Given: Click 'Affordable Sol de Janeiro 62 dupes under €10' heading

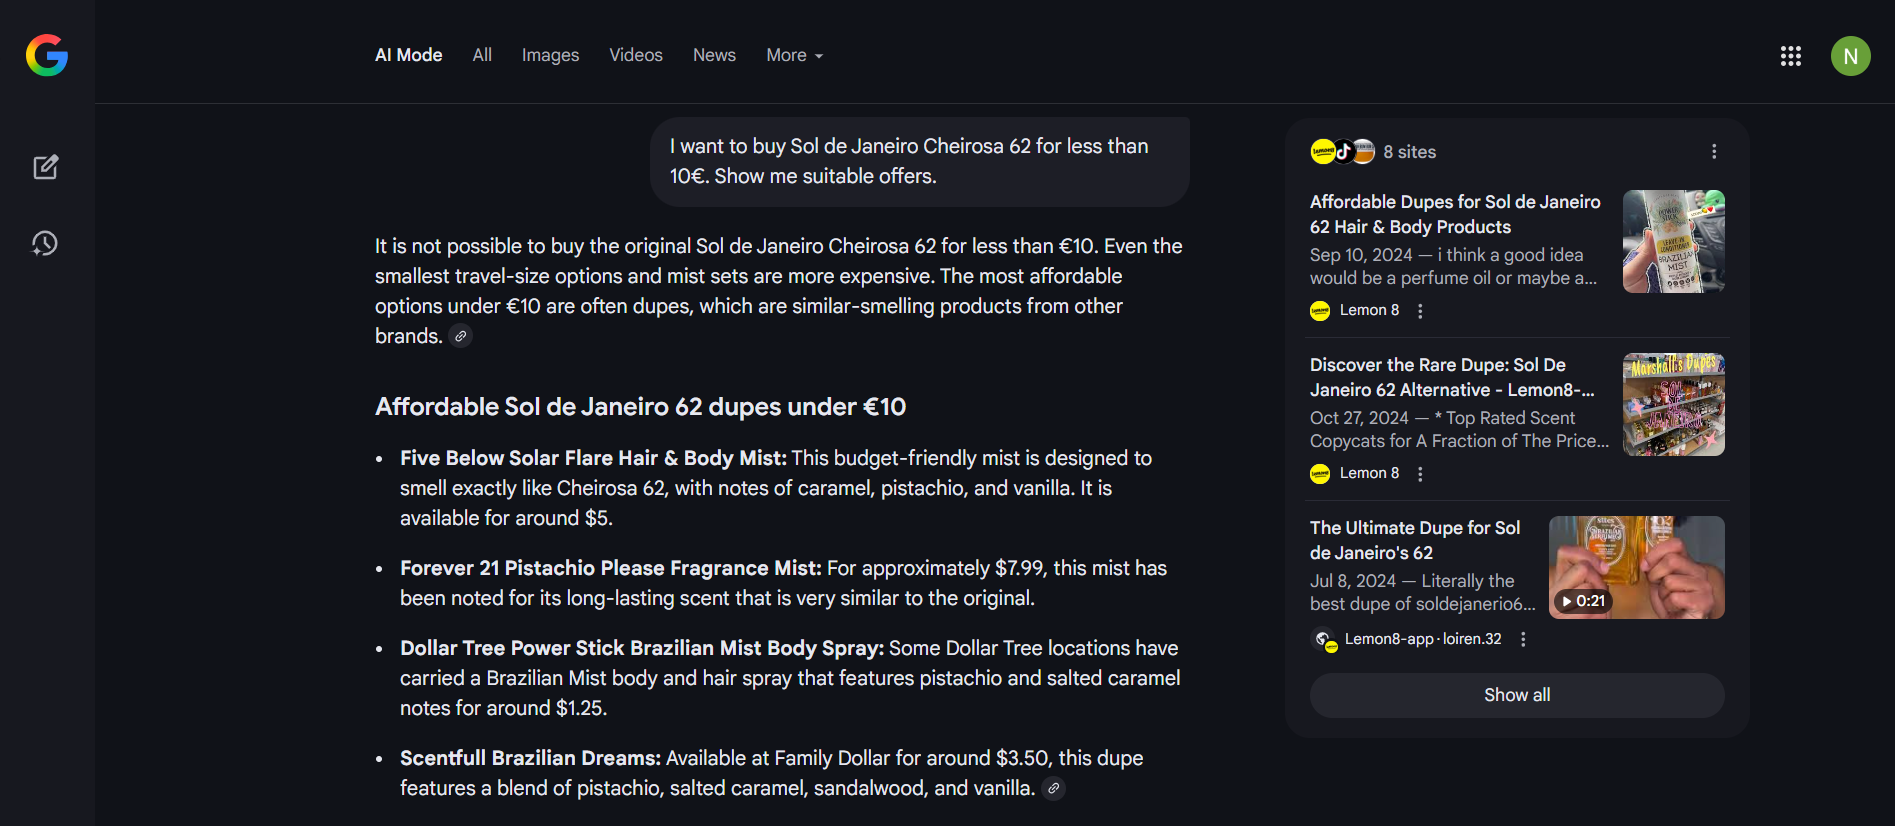Looking at the screenshot, I should pyautogui.click(x=640, y=407).
